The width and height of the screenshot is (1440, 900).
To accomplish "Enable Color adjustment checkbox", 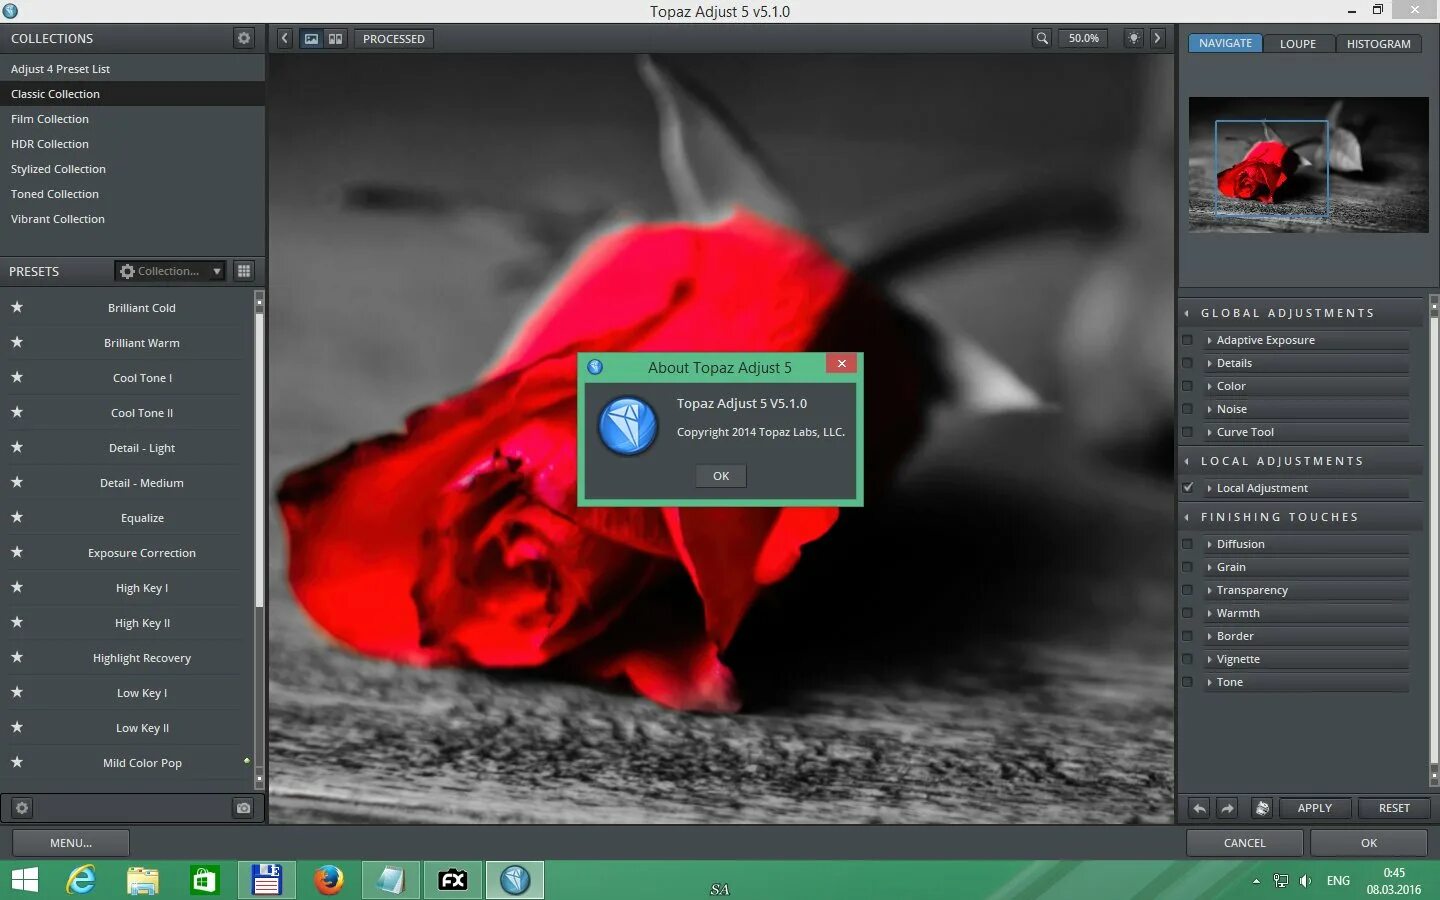I will pos(1188,386).
